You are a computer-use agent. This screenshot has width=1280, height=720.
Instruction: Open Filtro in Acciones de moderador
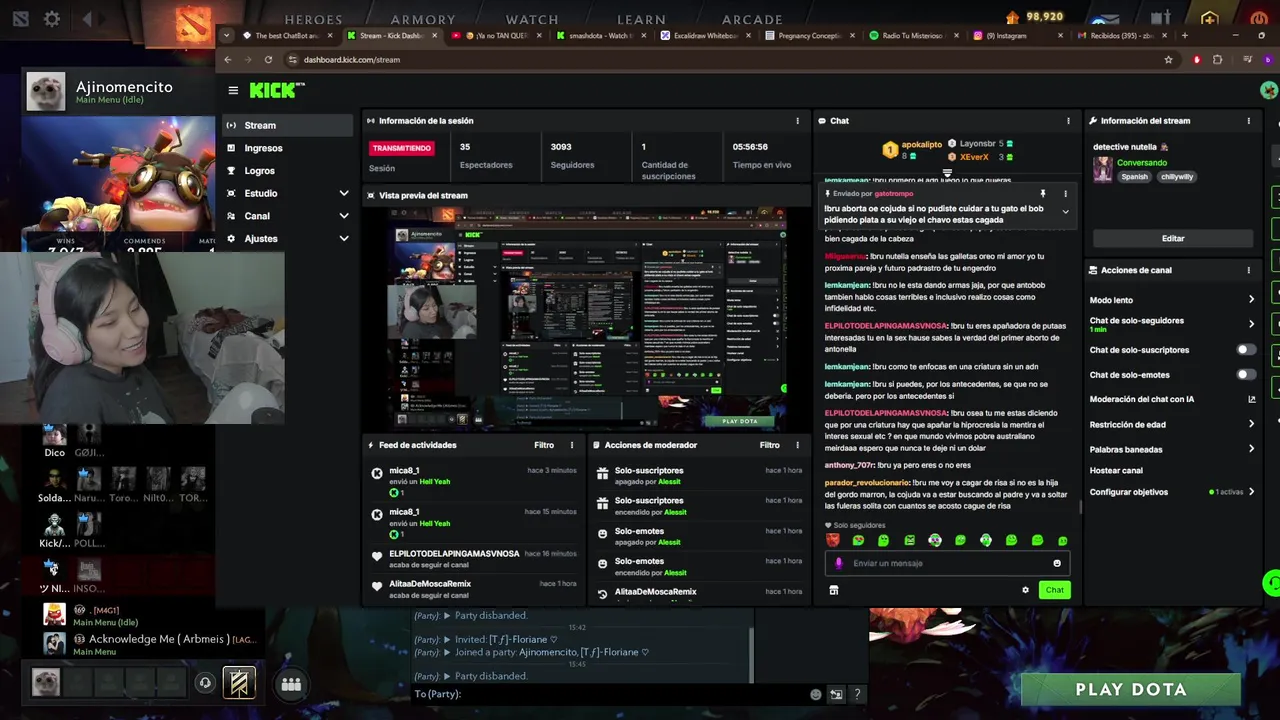(769, 445)
